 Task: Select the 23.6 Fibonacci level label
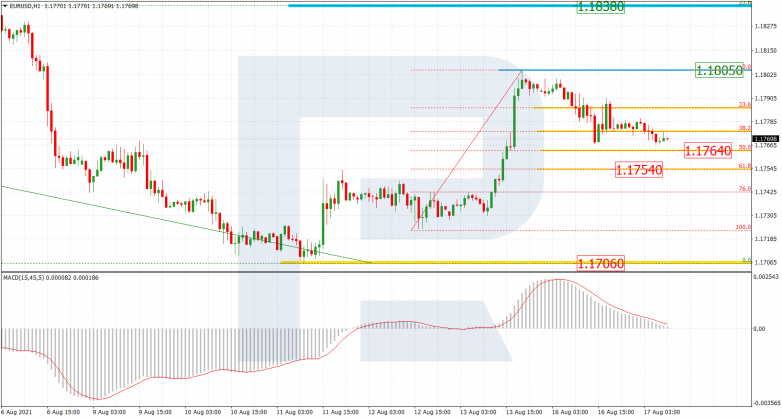[x=745, y=105]
